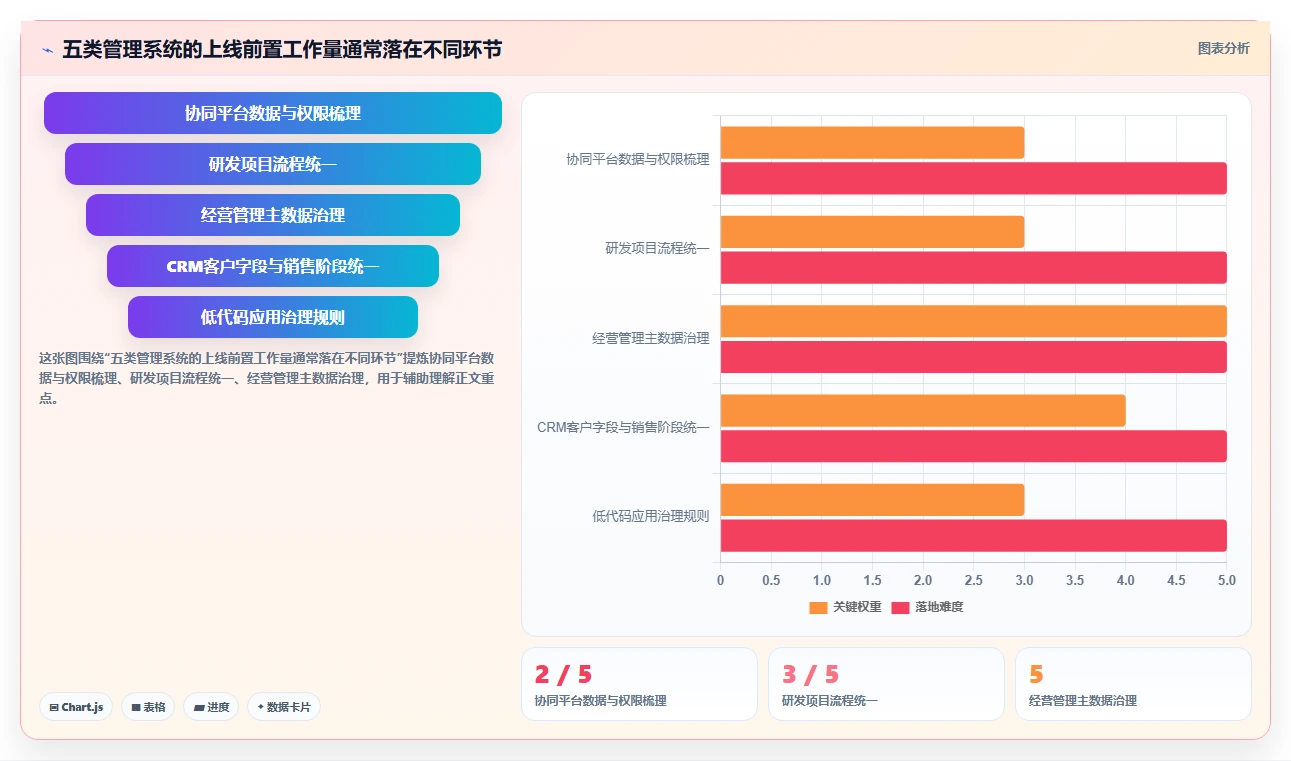Open the 3 / 5 研发项目流程统一 data card
Image resolution: width=1291 pixels, height=761 pixels.
coord(886,684)
